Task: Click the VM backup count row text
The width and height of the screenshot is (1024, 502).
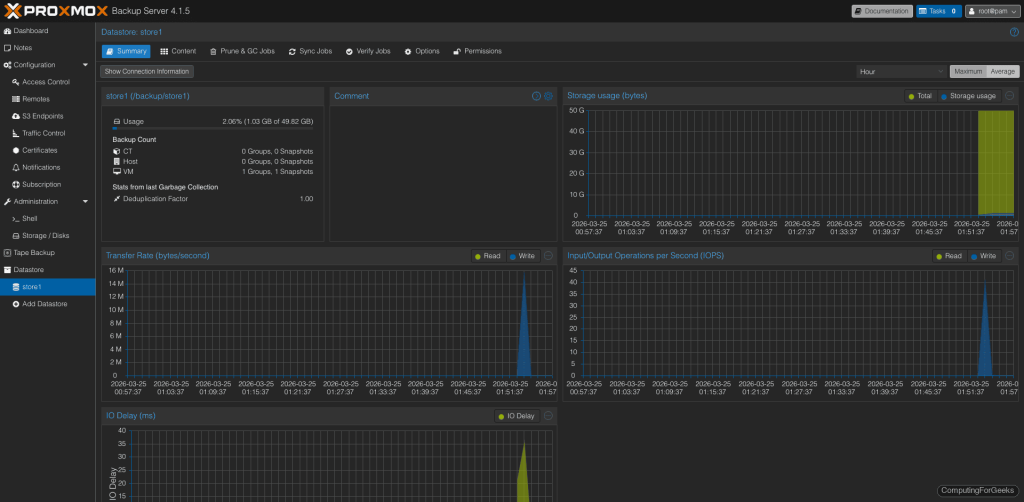Action: click(x=213, y=172)
